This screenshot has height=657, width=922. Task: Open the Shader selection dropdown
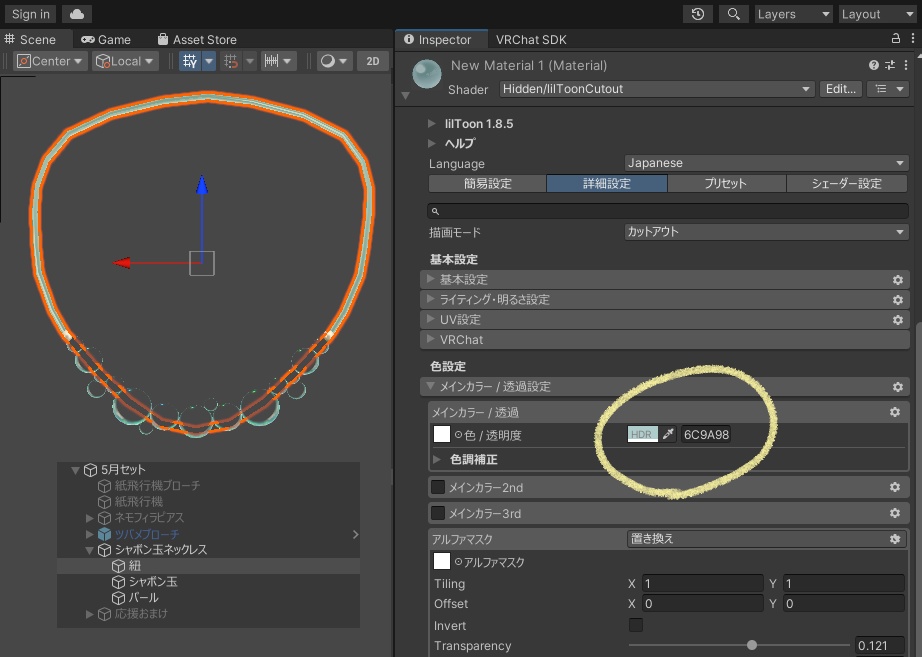click(657, 89)
